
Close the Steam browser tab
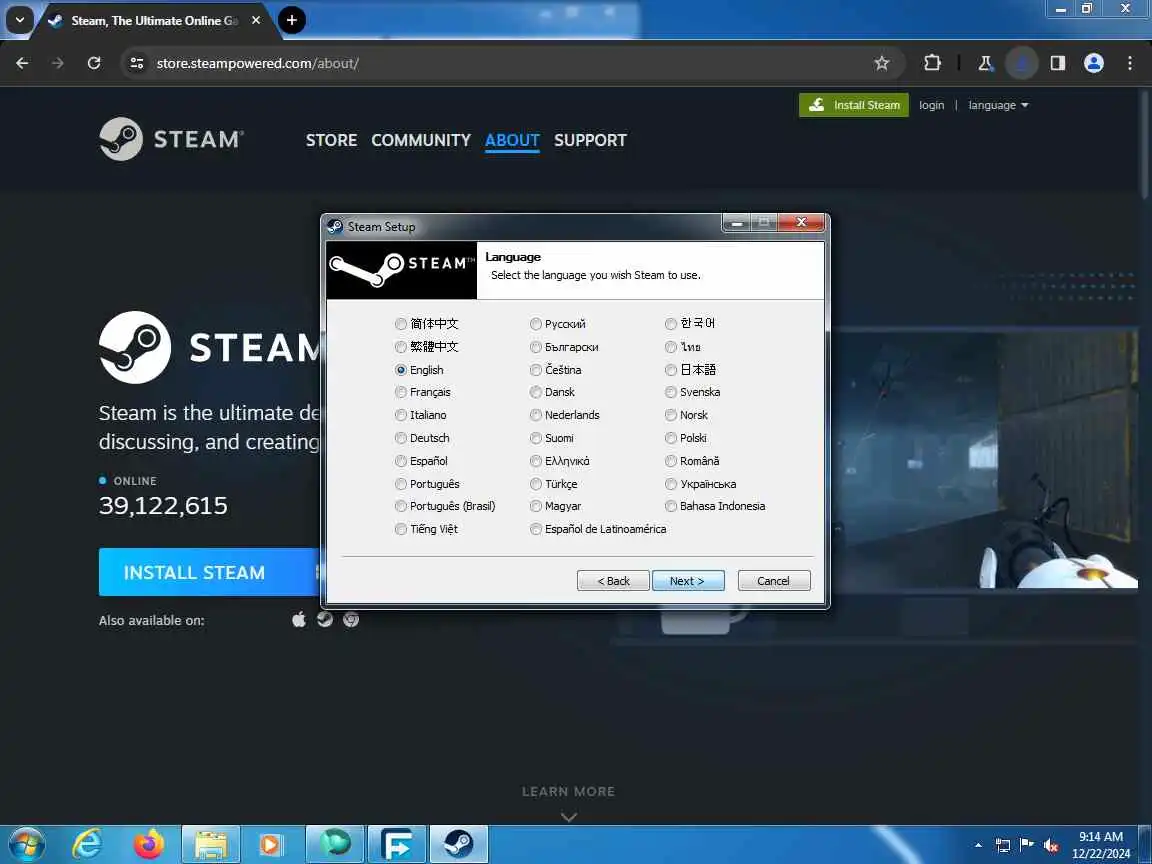click(x=256, y=21)
